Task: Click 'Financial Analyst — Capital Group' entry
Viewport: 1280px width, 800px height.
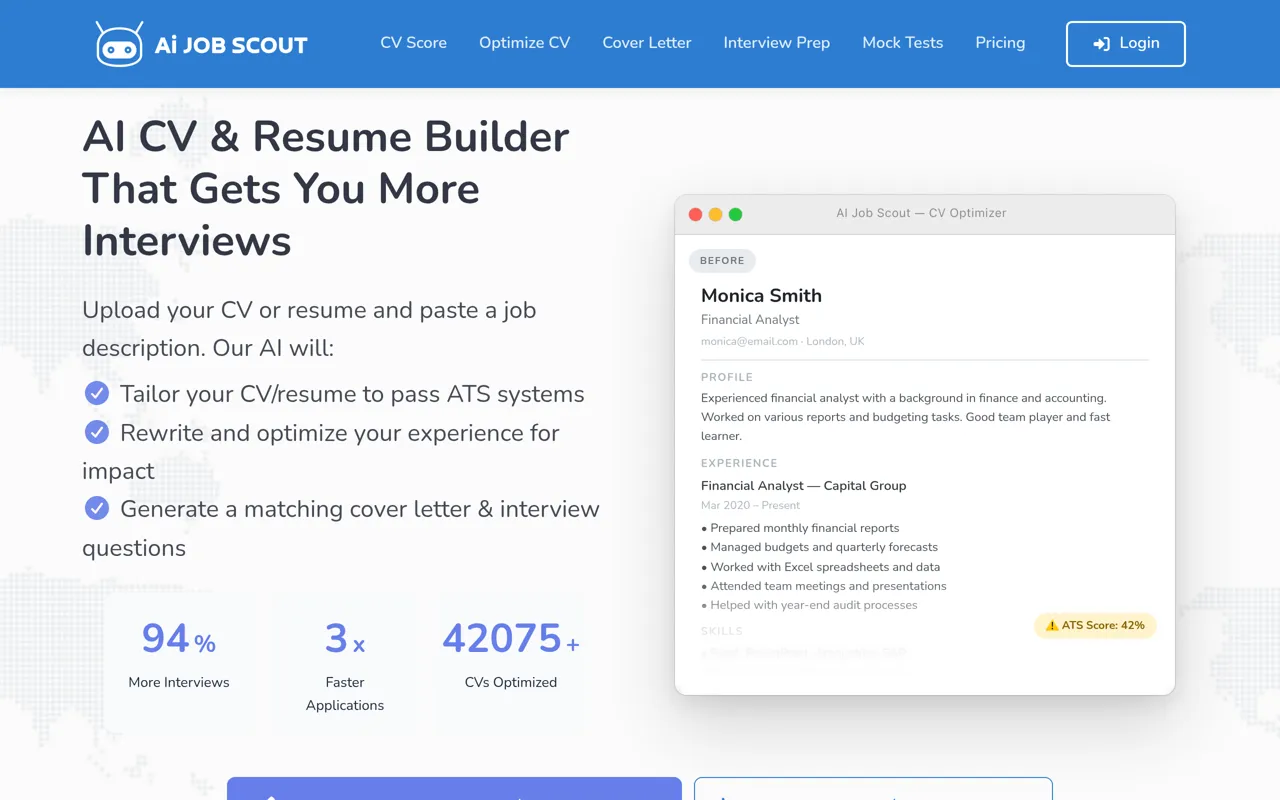Action: tap(804, 486)
